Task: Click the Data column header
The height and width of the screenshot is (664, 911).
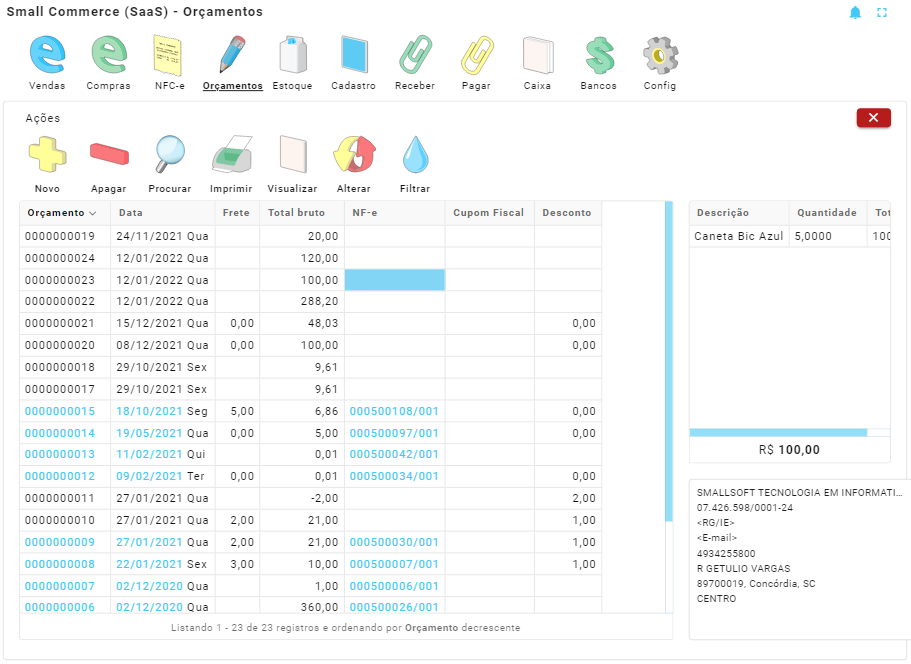Action: point(131,213)
